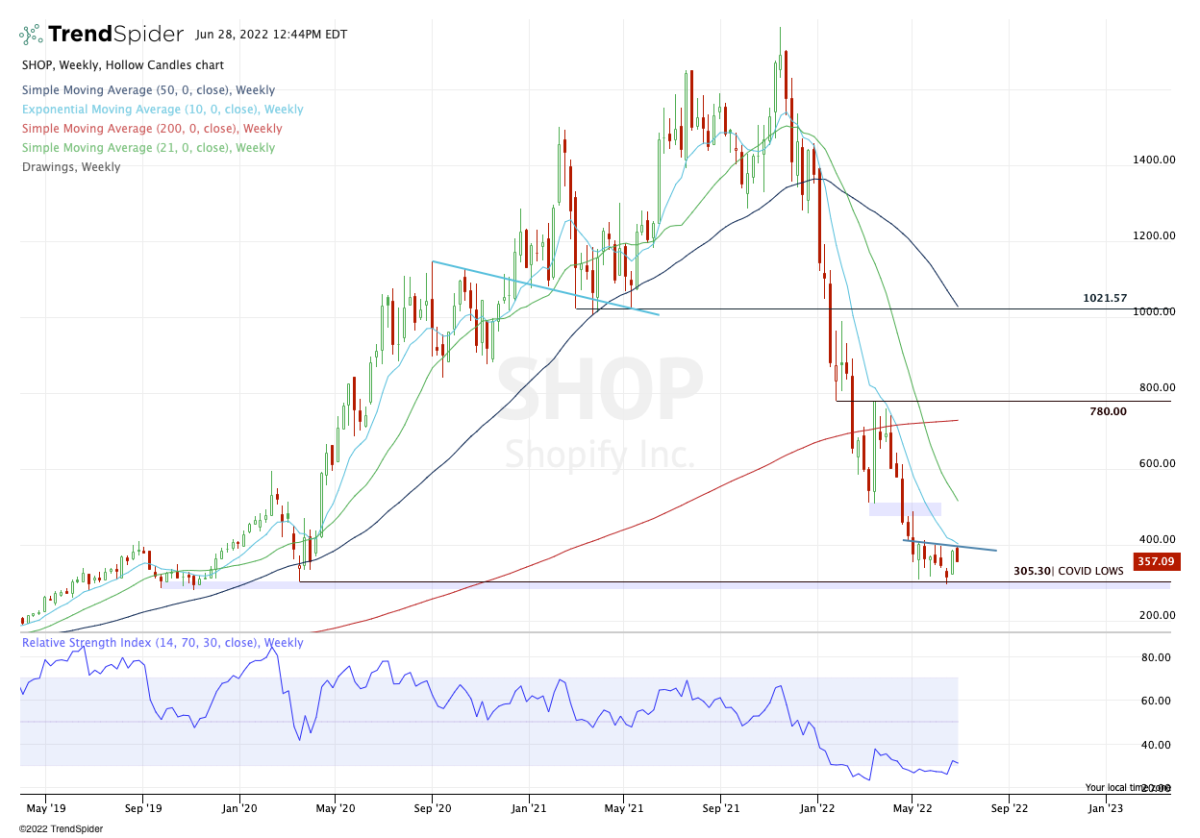Click the 1000.00 price axis label

pos(1154,312)
